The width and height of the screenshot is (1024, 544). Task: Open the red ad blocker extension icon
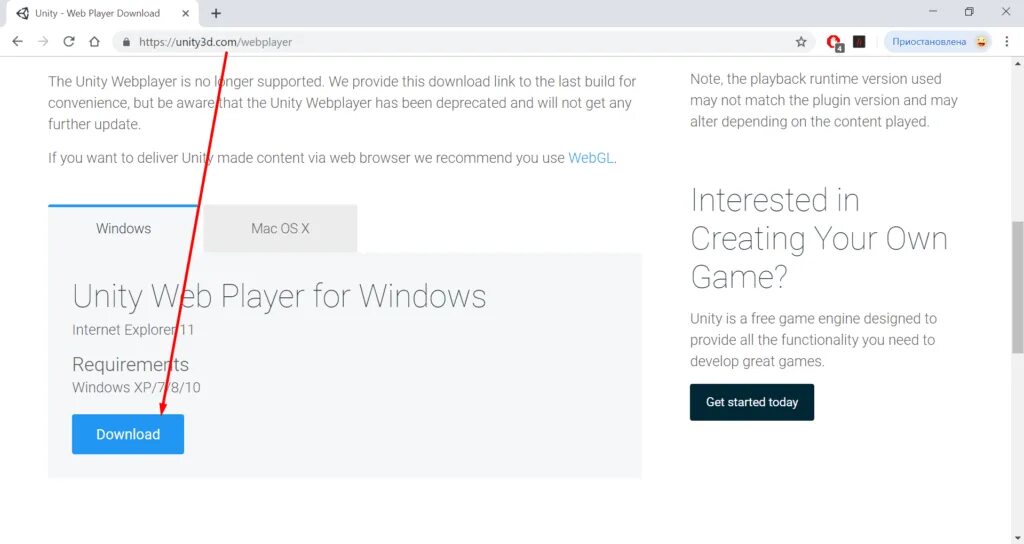834,42
